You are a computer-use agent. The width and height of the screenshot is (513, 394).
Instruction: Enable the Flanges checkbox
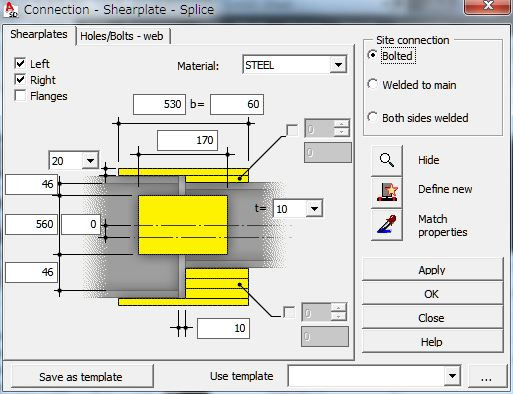20,96
